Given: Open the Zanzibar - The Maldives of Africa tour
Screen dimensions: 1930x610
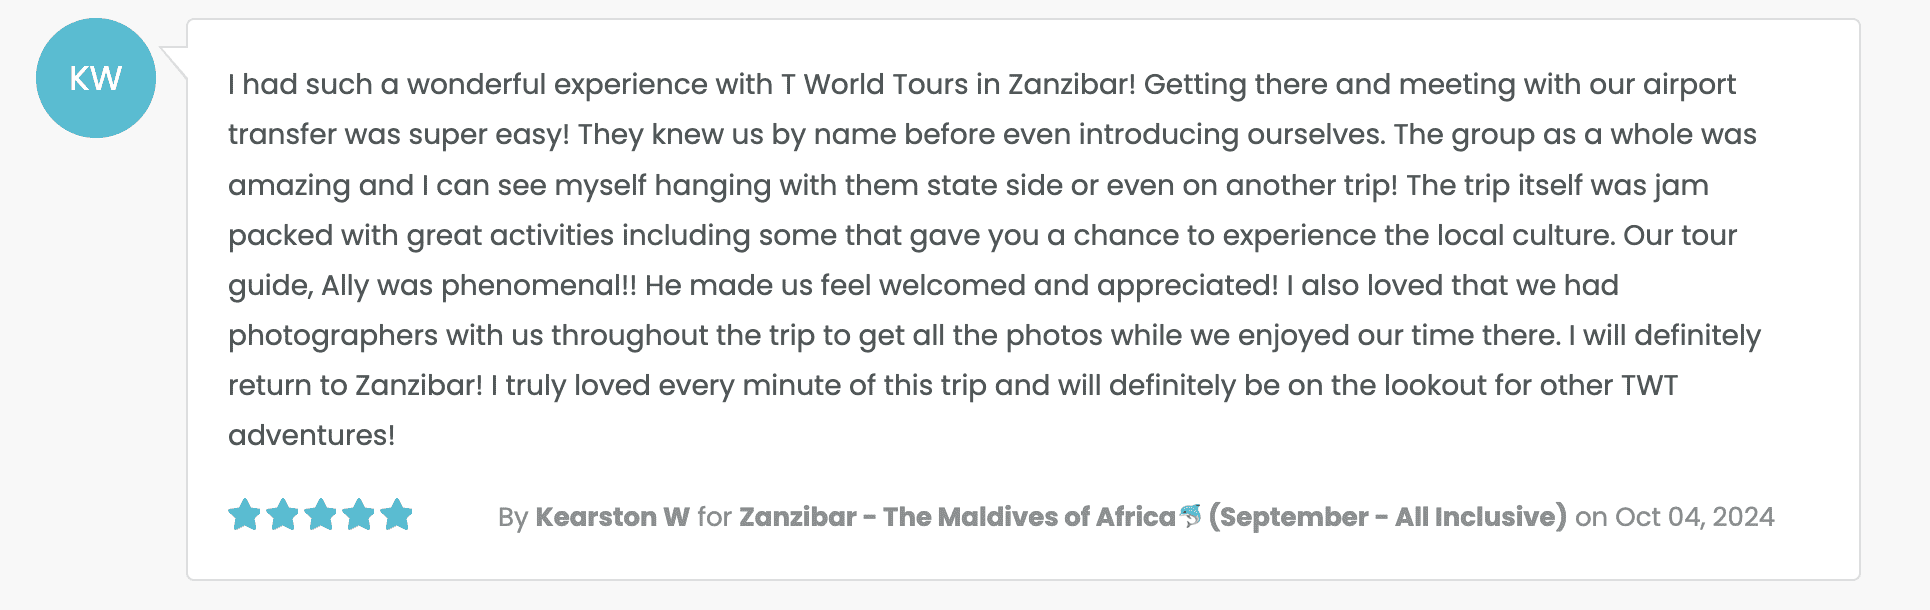Looking at the screenshot, I should [x=956, y=517].
